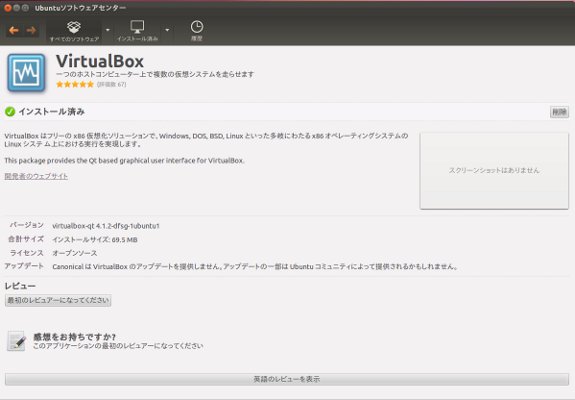Click the empty screenshot placeholder
575x400 pixels.
[494, 171]
